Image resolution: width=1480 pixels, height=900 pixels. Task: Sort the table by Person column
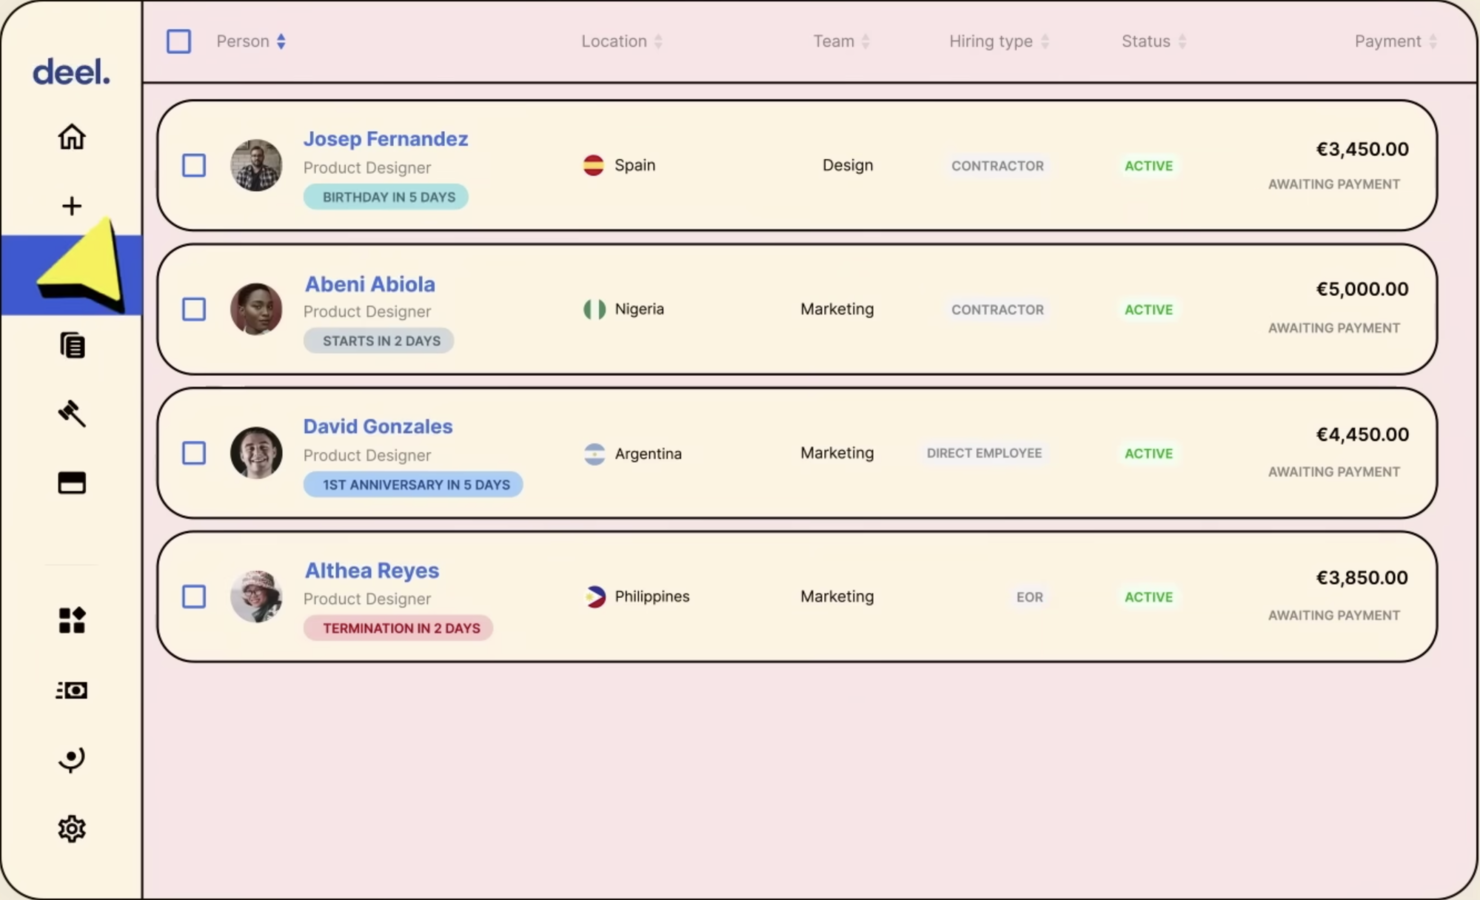click(x=281, y=41)
